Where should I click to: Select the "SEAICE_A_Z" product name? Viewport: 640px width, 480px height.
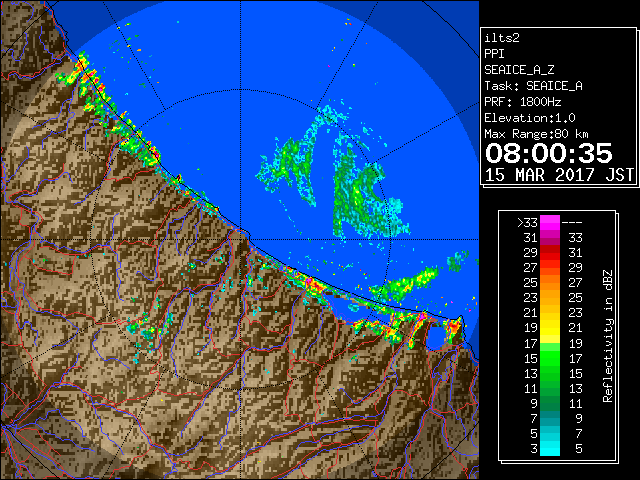pyautogui.click(x=519, y=70)
